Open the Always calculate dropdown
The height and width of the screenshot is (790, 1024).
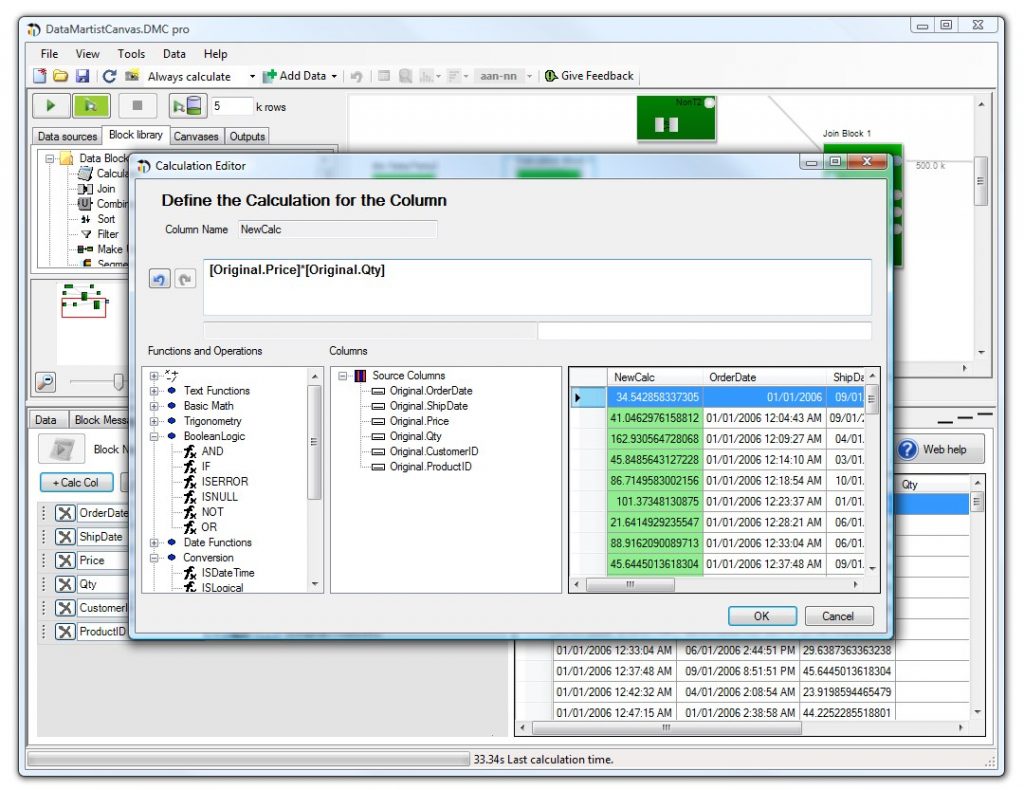click(252, 76)
